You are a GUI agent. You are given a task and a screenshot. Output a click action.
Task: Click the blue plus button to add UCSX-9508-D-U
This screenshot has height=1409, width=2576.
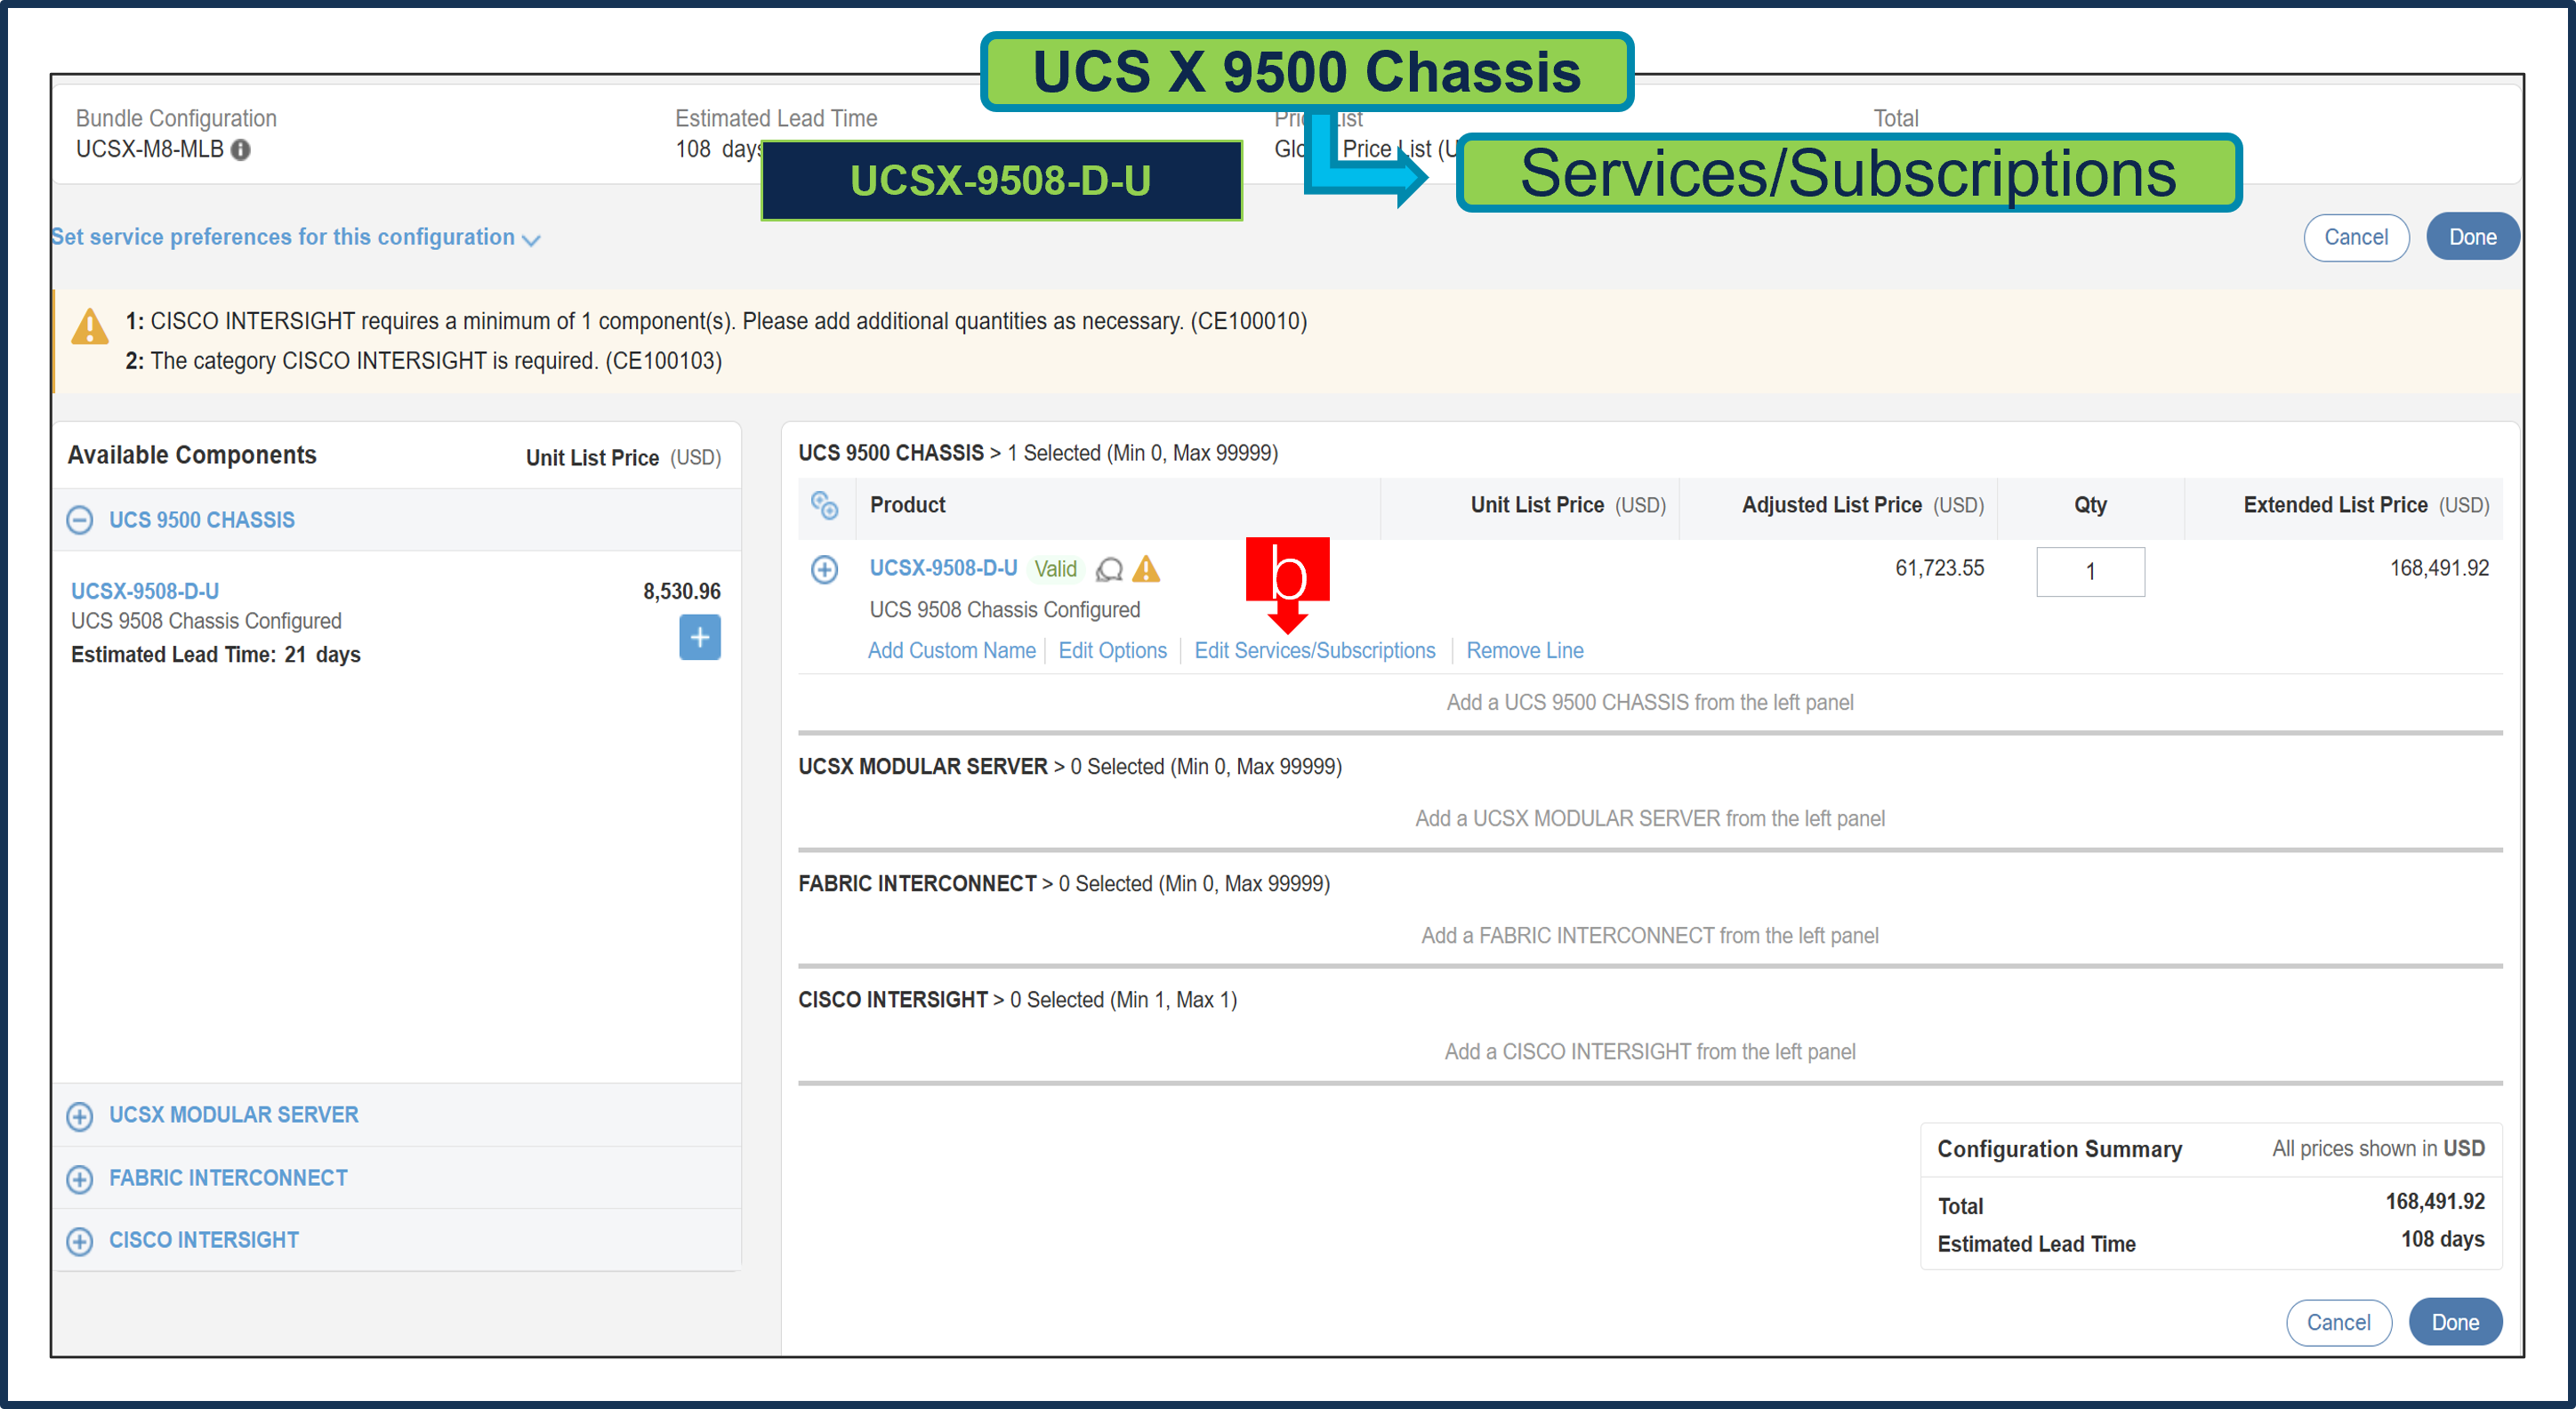pos(700,637)
